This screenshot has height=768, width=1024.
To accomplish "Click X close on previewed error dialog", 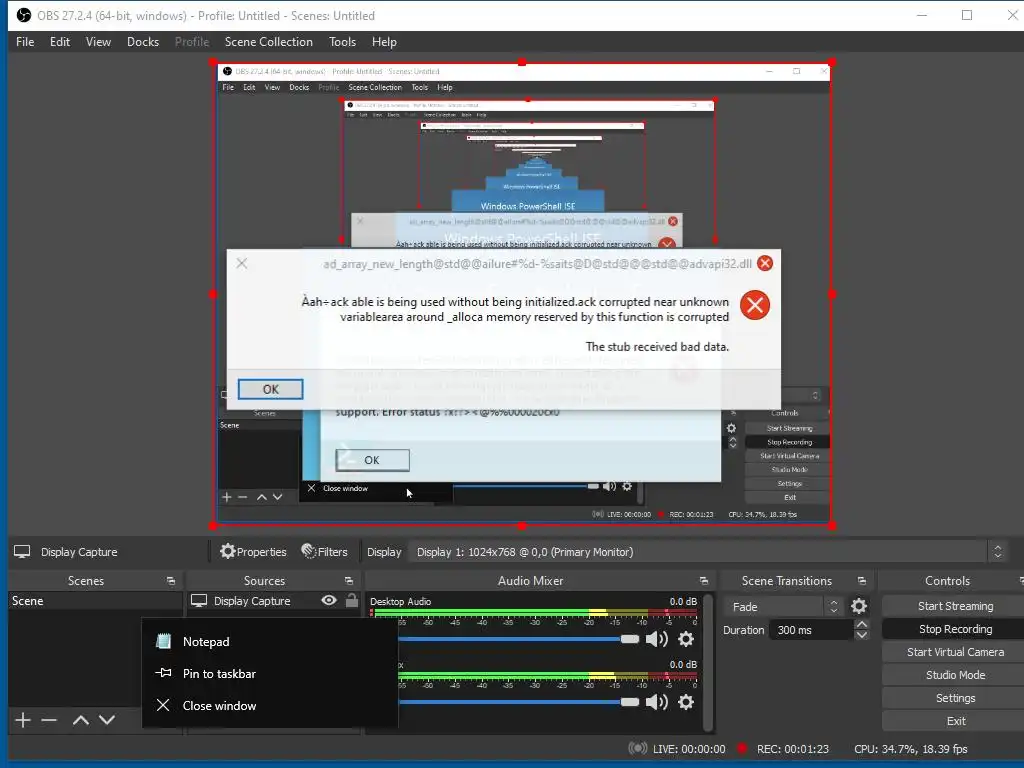I will pyautogui.click(x=242, y=263).
